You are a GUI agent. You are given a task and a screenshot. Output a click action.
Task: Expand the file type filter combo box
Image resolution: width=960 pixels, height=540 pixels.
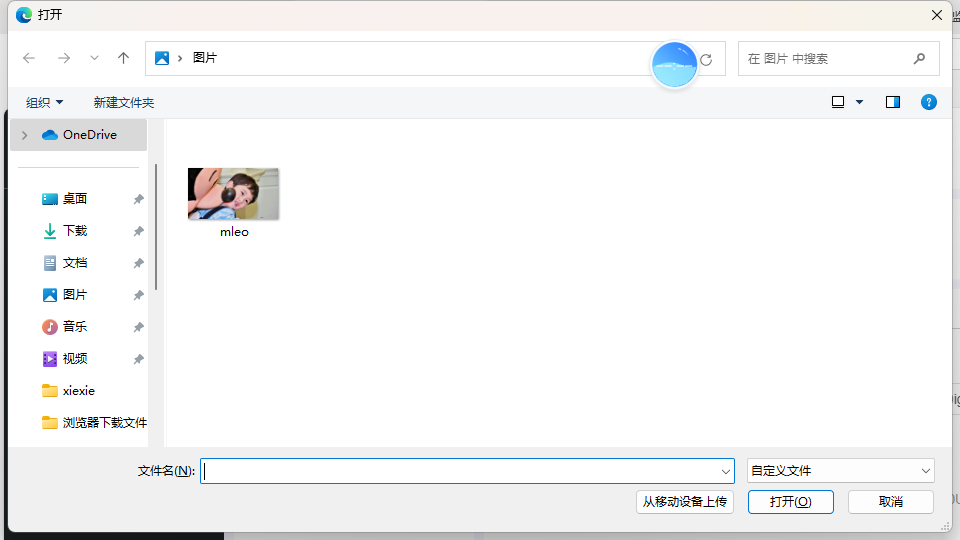(840, 471)
